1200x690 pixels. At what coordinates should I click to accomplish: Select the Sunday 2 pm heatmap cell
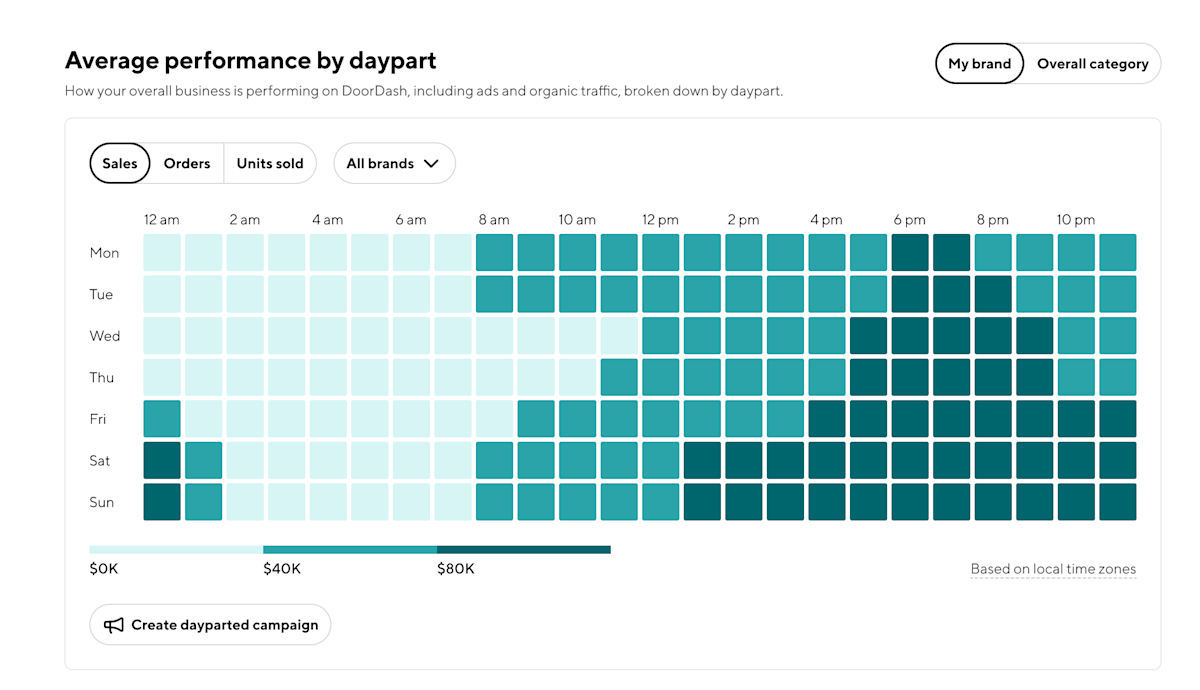coord(743,502)
